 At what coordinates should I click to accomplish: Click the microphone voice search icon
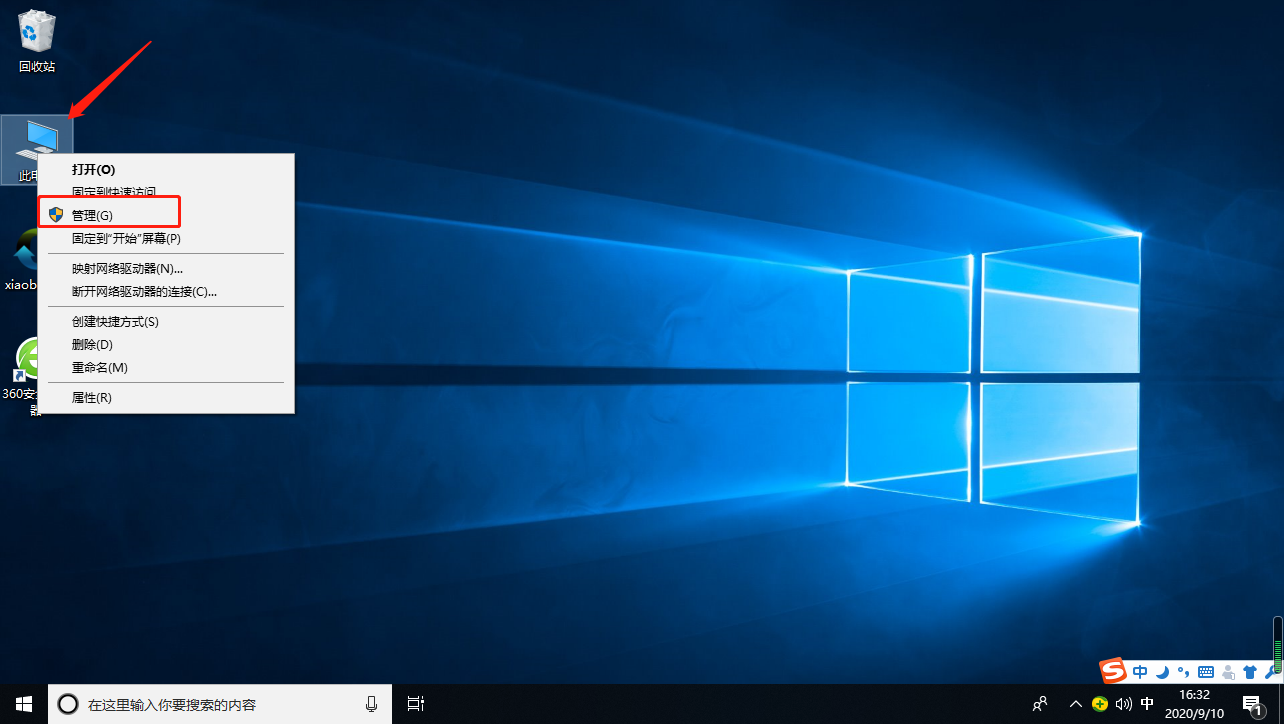(x=371, y=704)
